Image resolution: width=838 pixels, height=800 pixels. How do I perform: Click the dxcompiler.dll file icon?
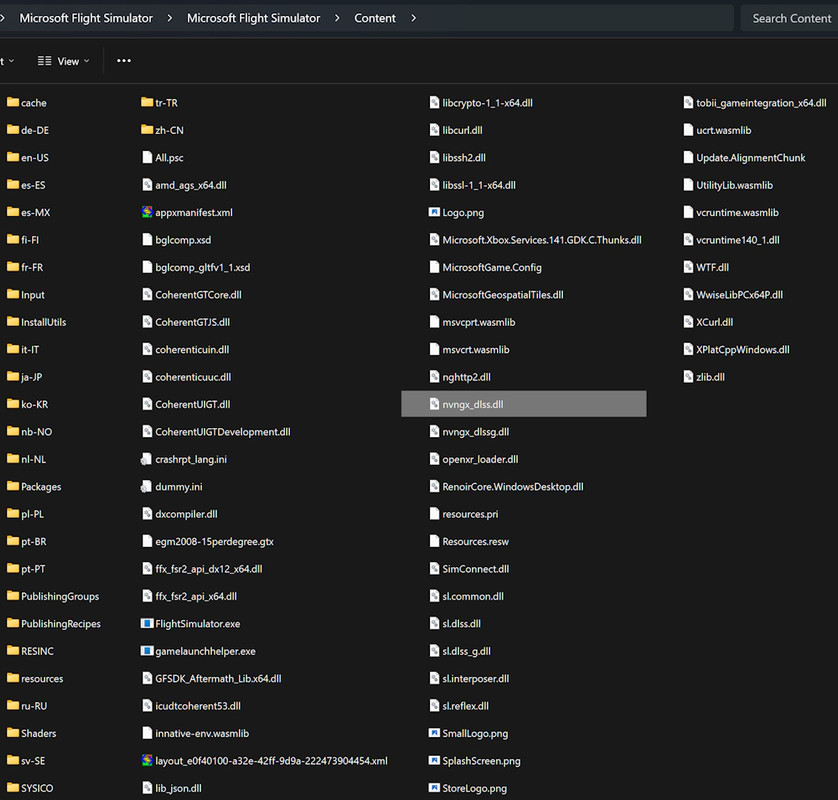click(147, 514)
